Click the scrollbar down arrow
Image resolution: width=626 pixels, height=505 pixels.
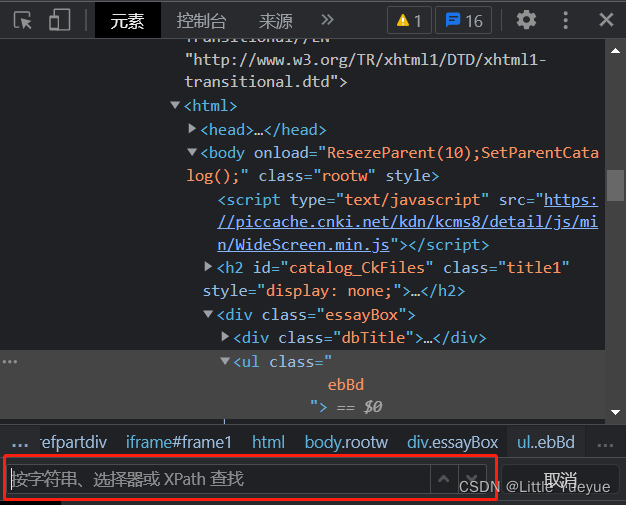coord(616,412)
